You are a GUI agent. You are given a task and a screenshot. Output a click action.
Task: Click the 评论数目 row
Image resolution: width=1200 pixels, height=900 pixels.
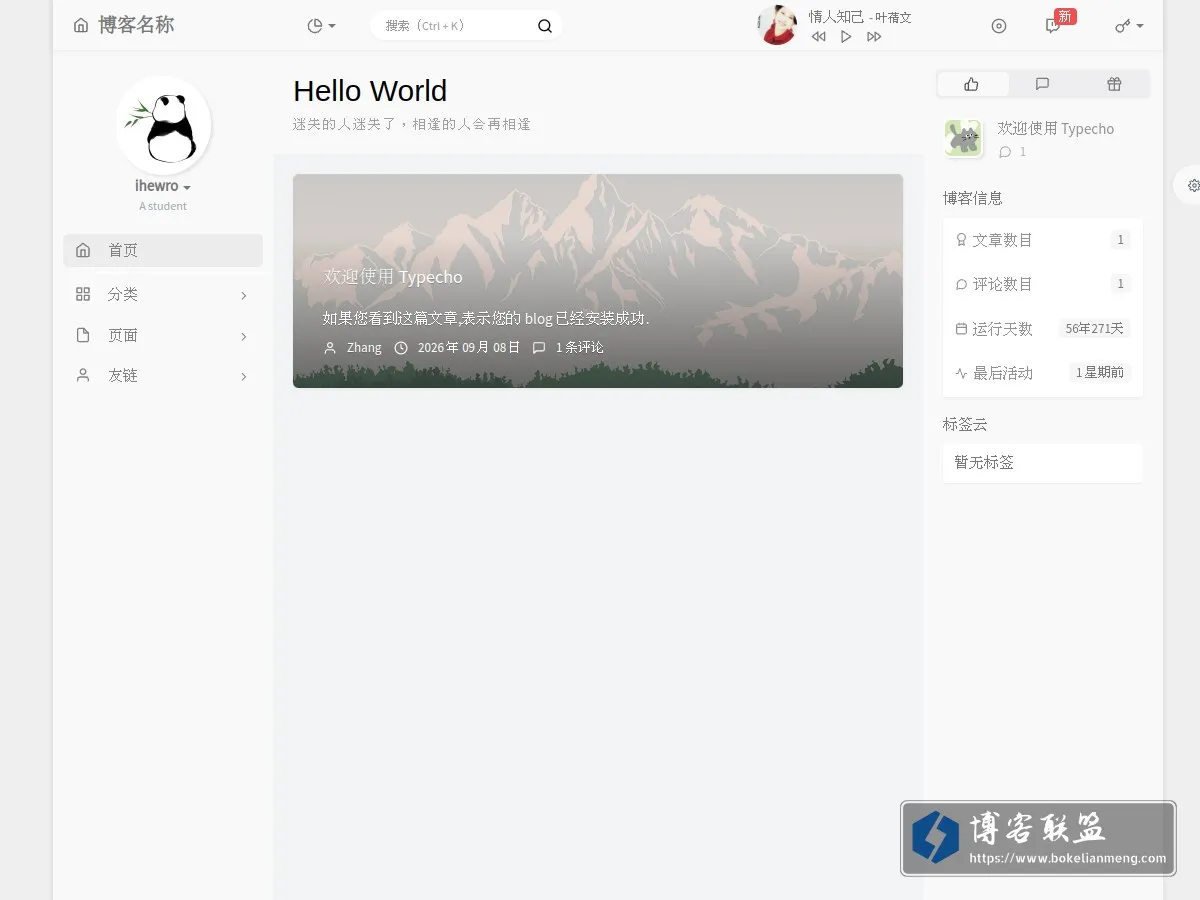tap(1042, 284)
